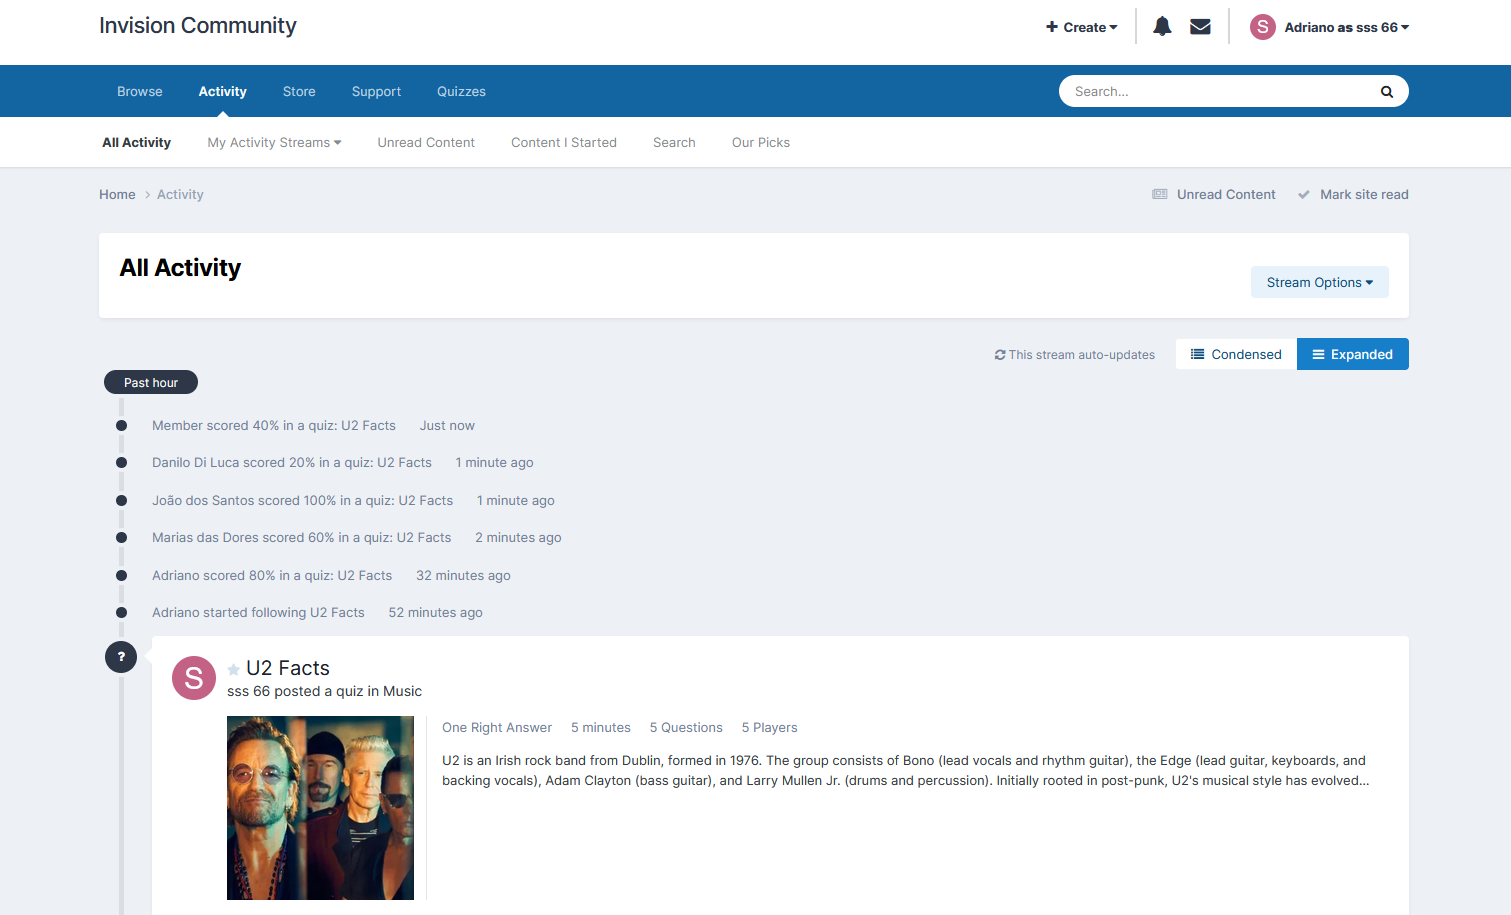Click the Music category link on quiz card

[402, 692]
